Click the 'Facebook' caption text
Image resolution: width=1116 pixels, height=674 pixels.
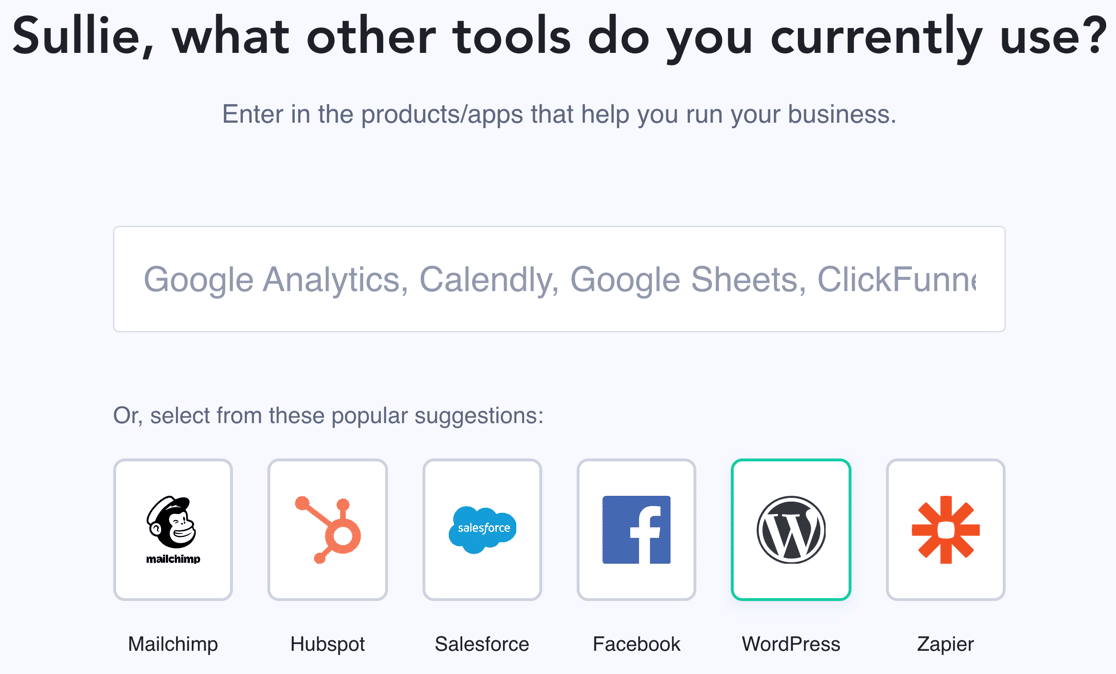[637, 644]
